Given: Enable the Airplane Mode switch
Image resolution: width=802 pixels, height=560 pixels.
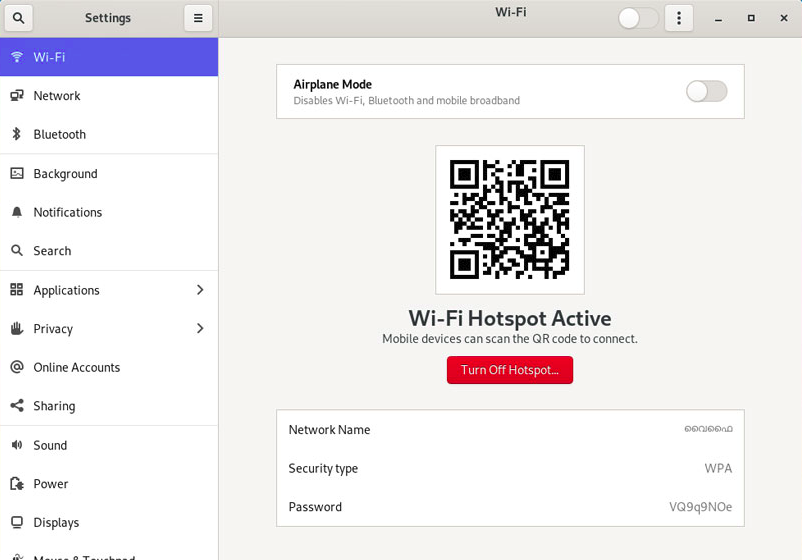Looking at the screenshot, I should [706, 92].
